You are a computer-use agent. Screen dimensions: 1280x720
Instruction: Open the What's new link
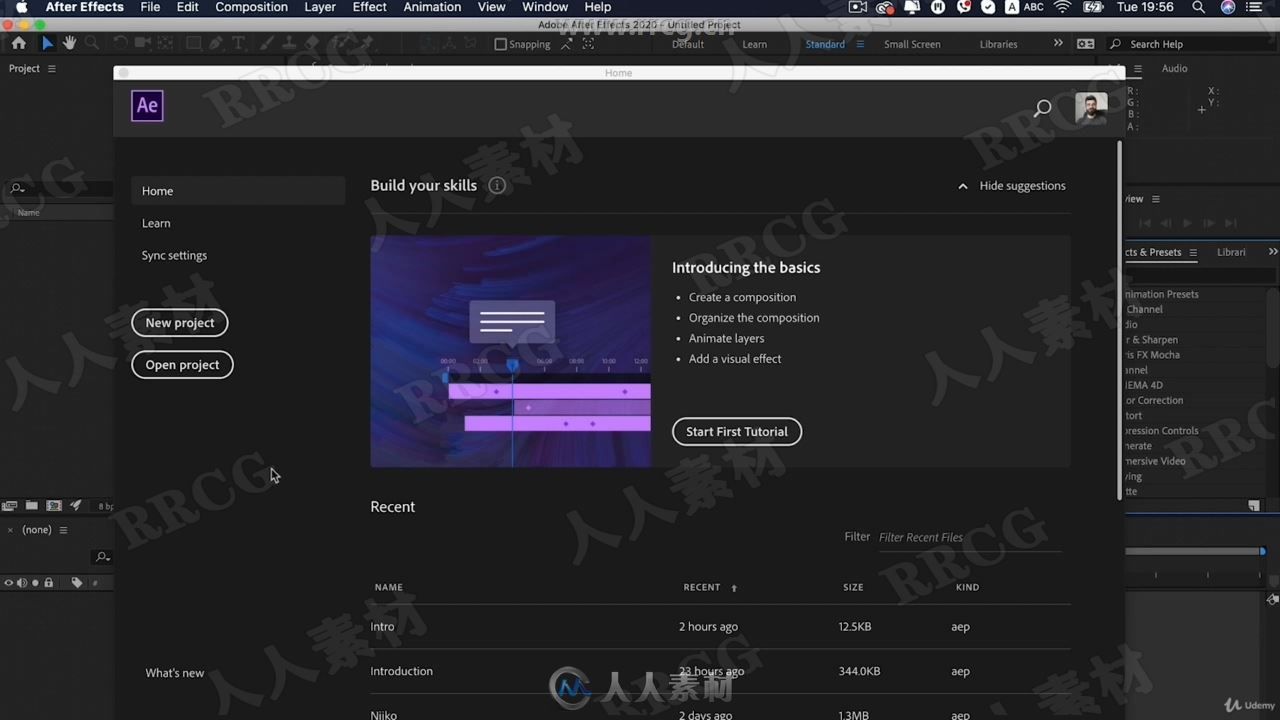[175, 673]
